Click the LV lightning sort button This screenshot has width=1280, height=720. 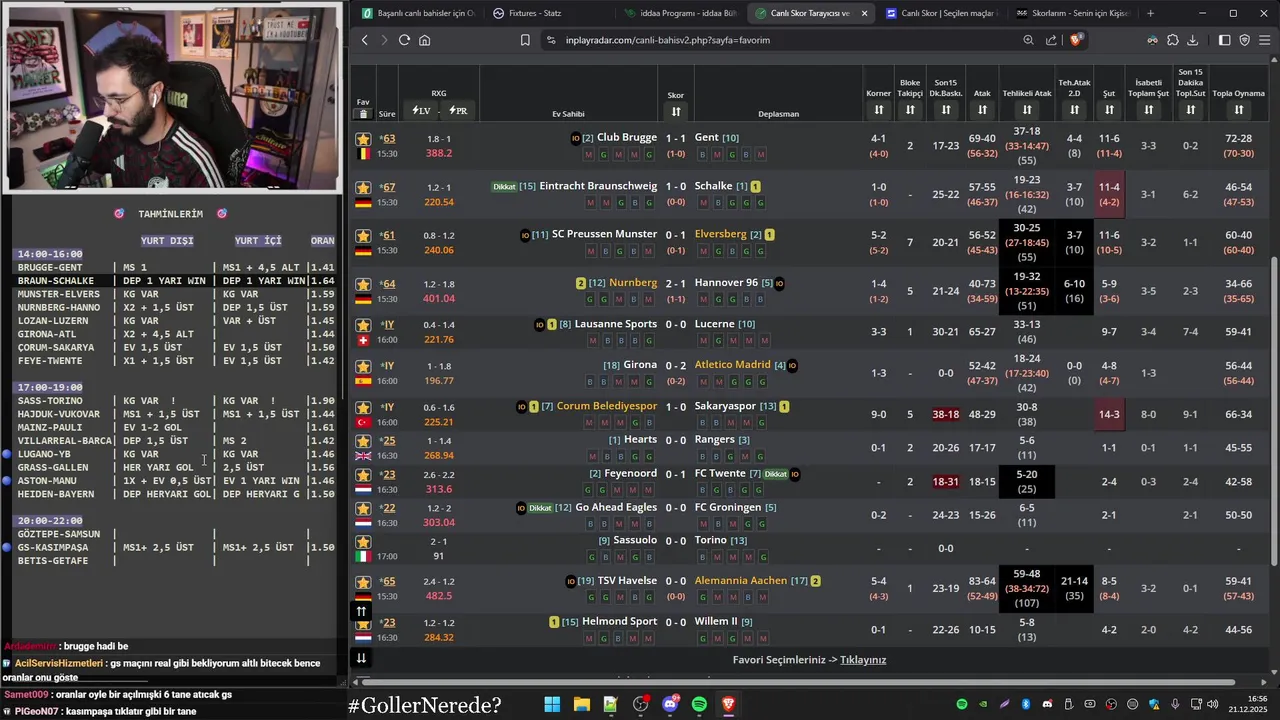[x=421, y=110]
